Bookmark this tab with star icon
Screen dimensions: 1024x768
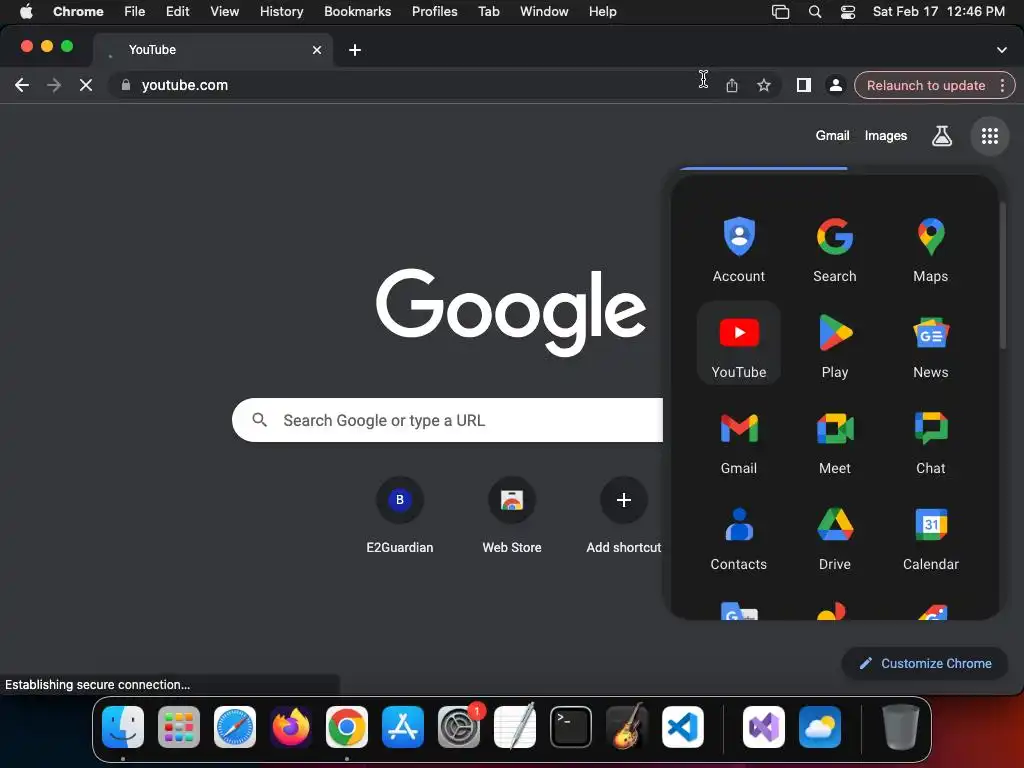(763, 85)
